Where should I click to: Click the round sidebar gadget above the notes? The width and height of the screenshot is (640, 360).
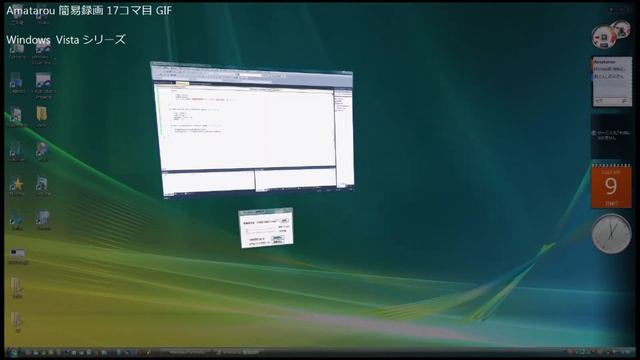(611, 34)
